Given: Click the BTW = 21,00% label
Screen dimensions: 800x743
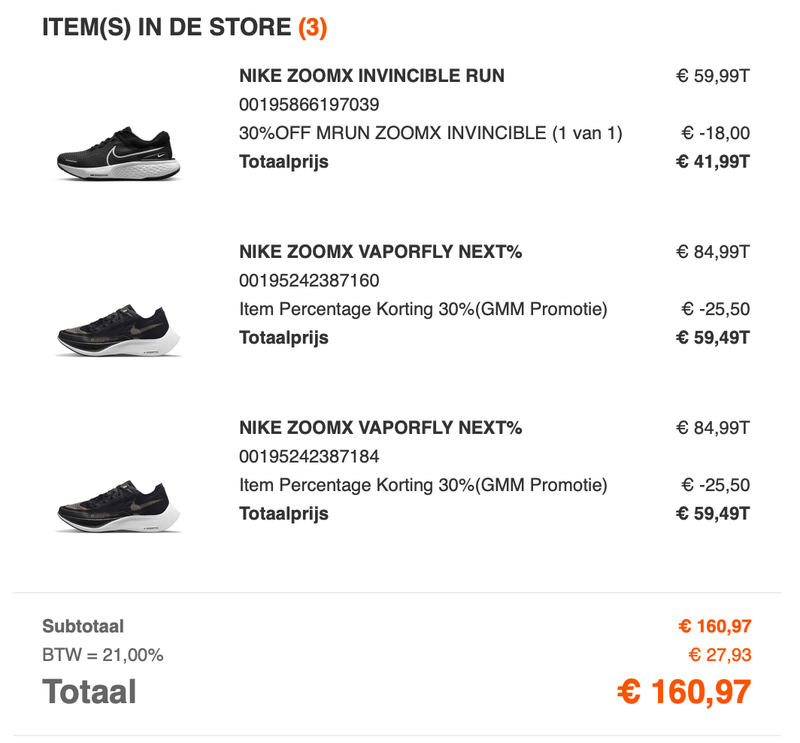Looking at the screenshot, I should coord(102,656).
